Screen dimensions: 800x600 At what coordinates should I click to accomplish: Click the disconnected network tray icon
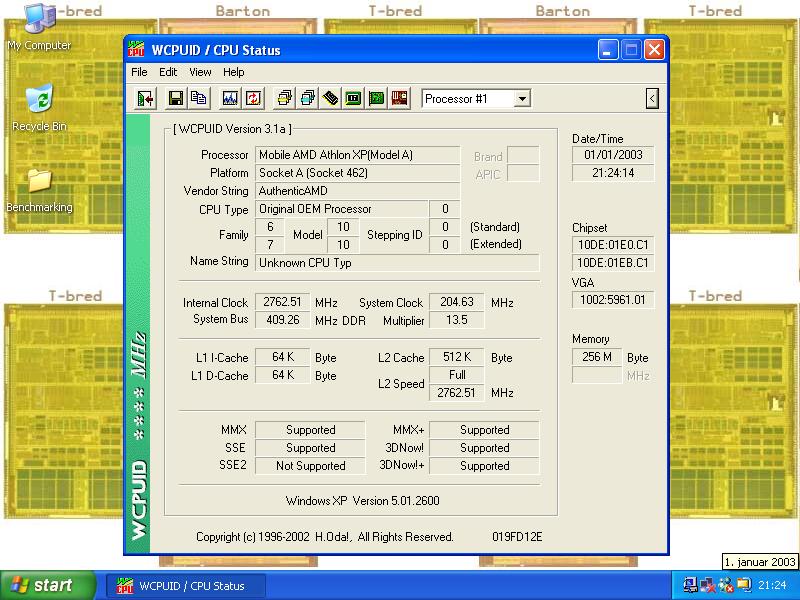coord(708,585)
